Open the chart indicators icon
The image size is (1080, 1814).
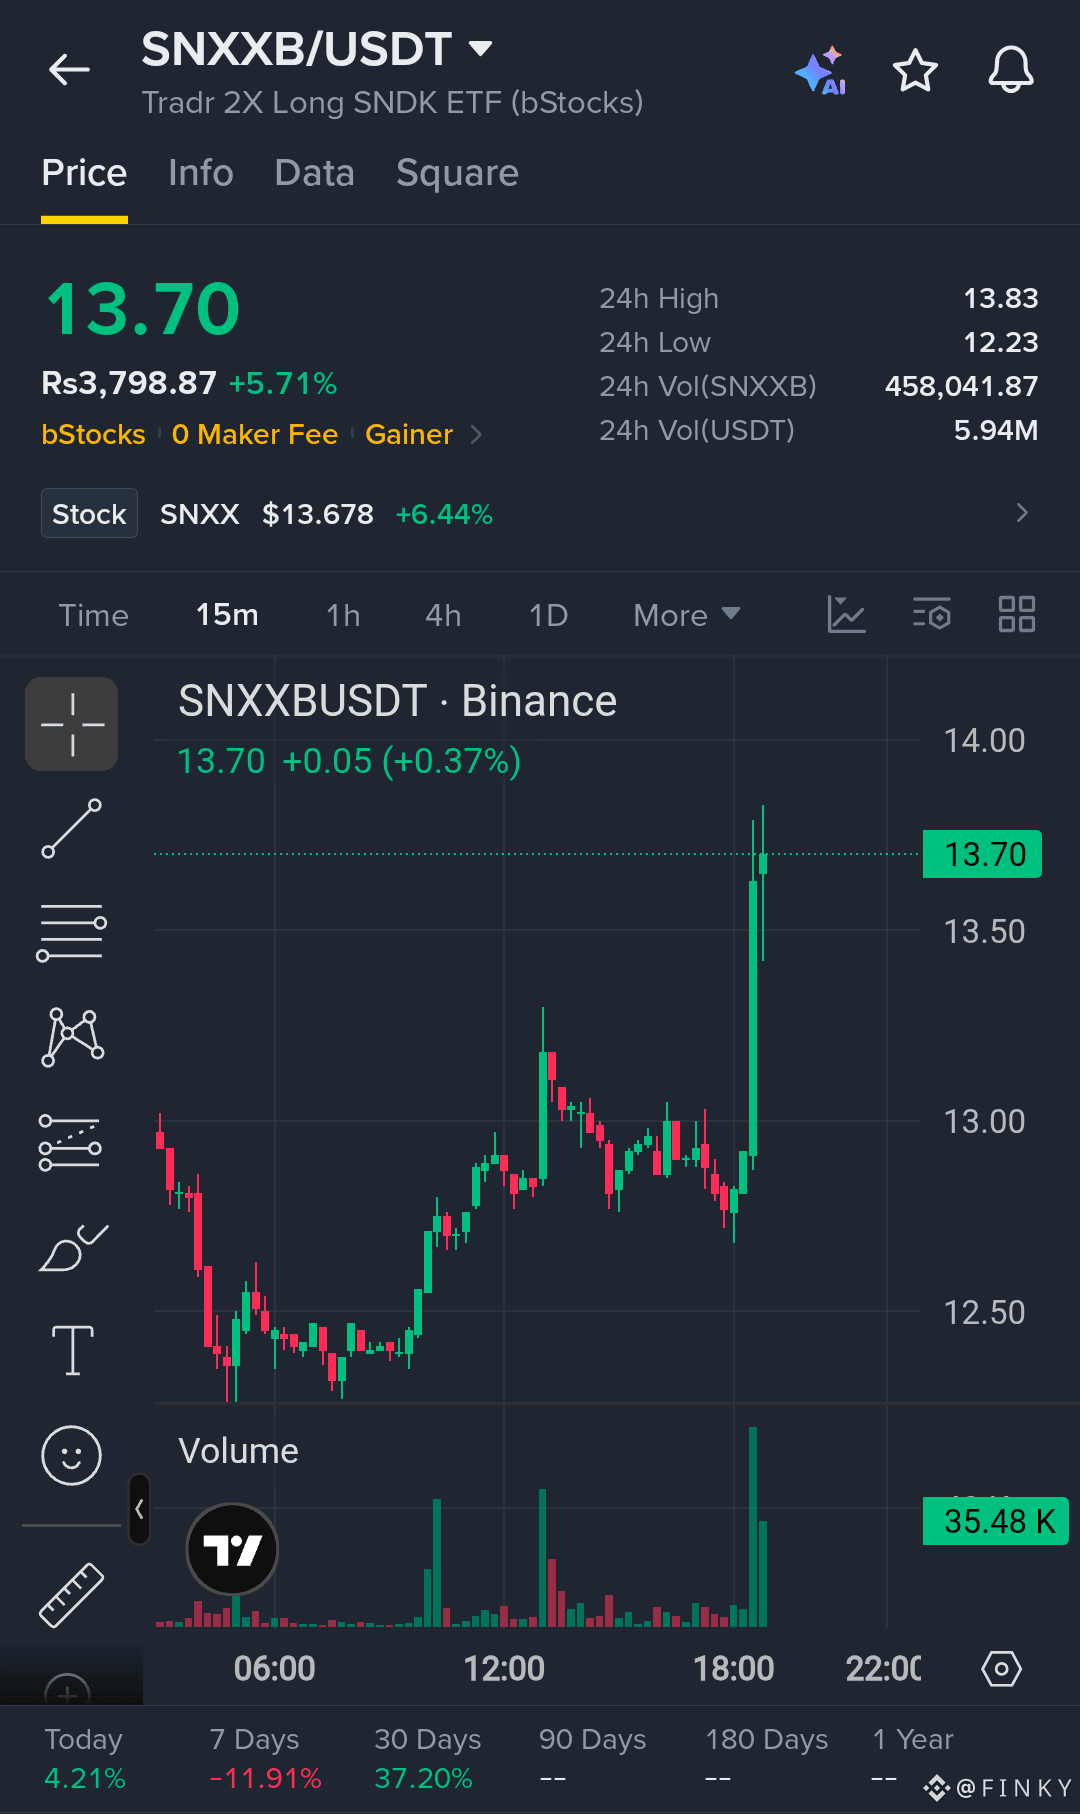846,614
